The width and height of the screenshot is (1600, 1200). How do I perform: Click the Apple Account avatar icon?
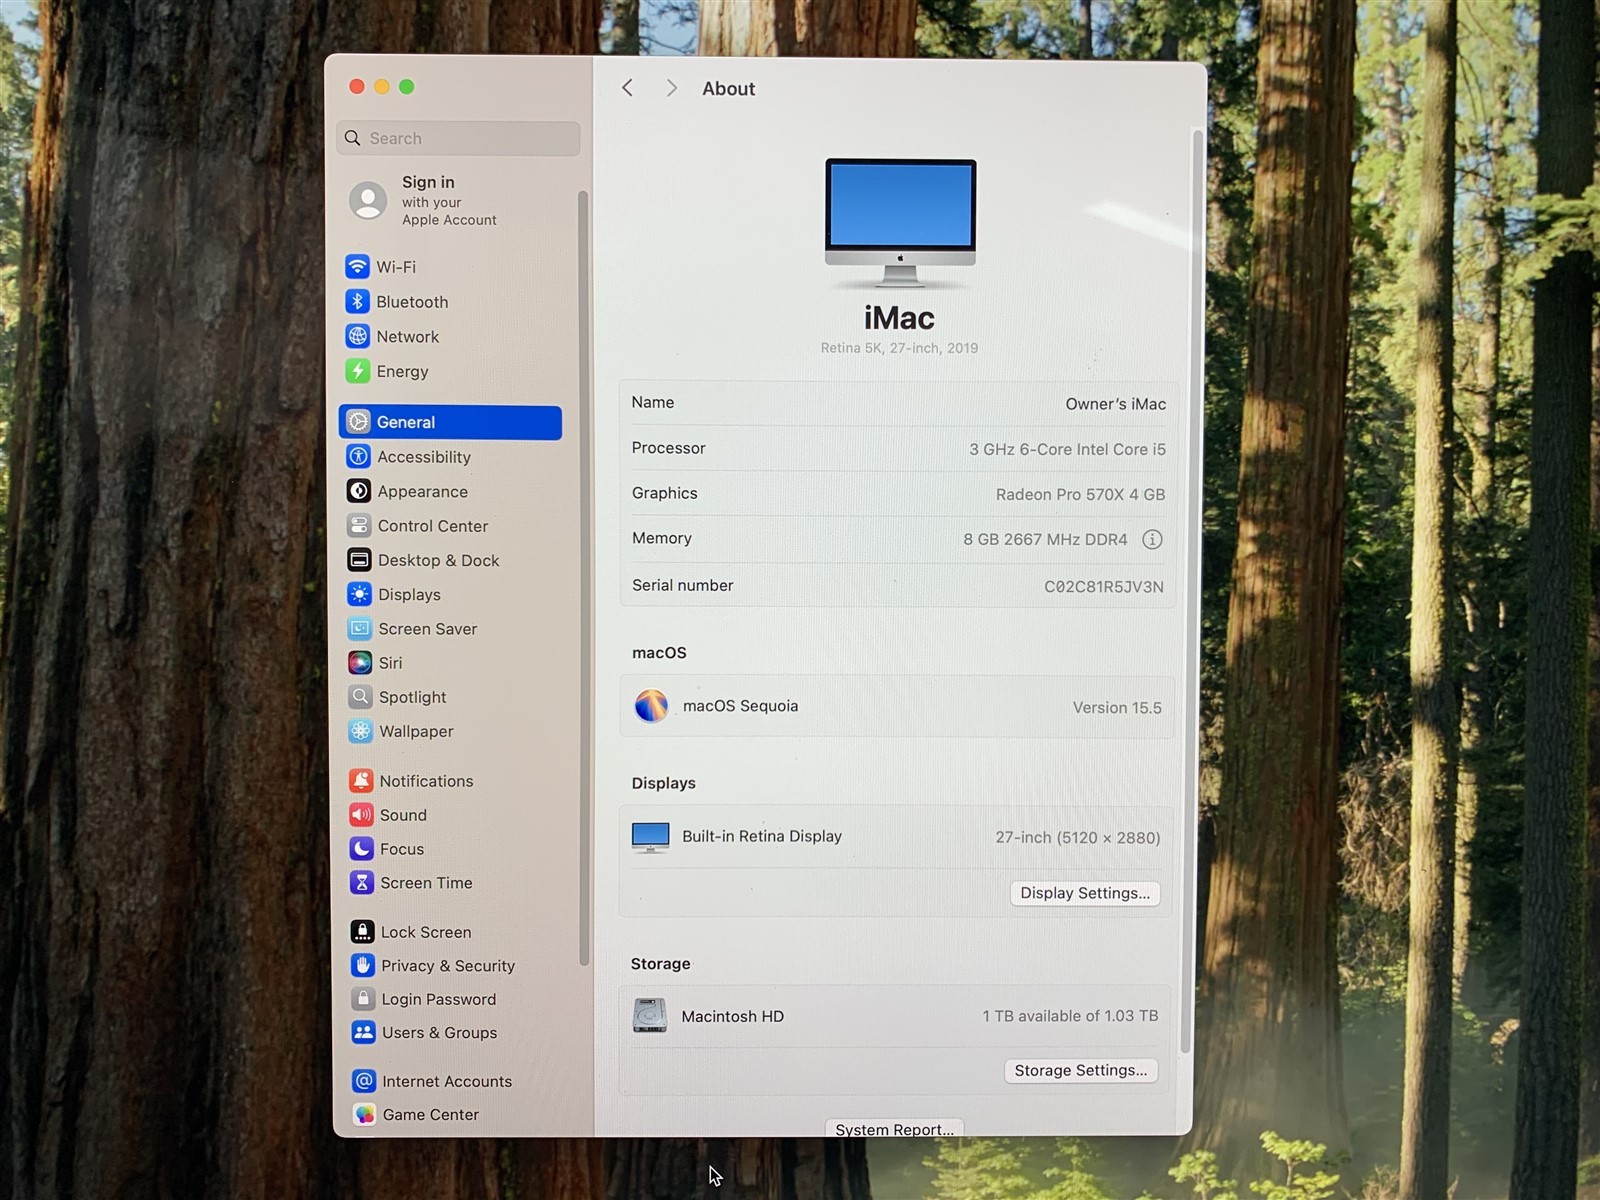[368, 200]
